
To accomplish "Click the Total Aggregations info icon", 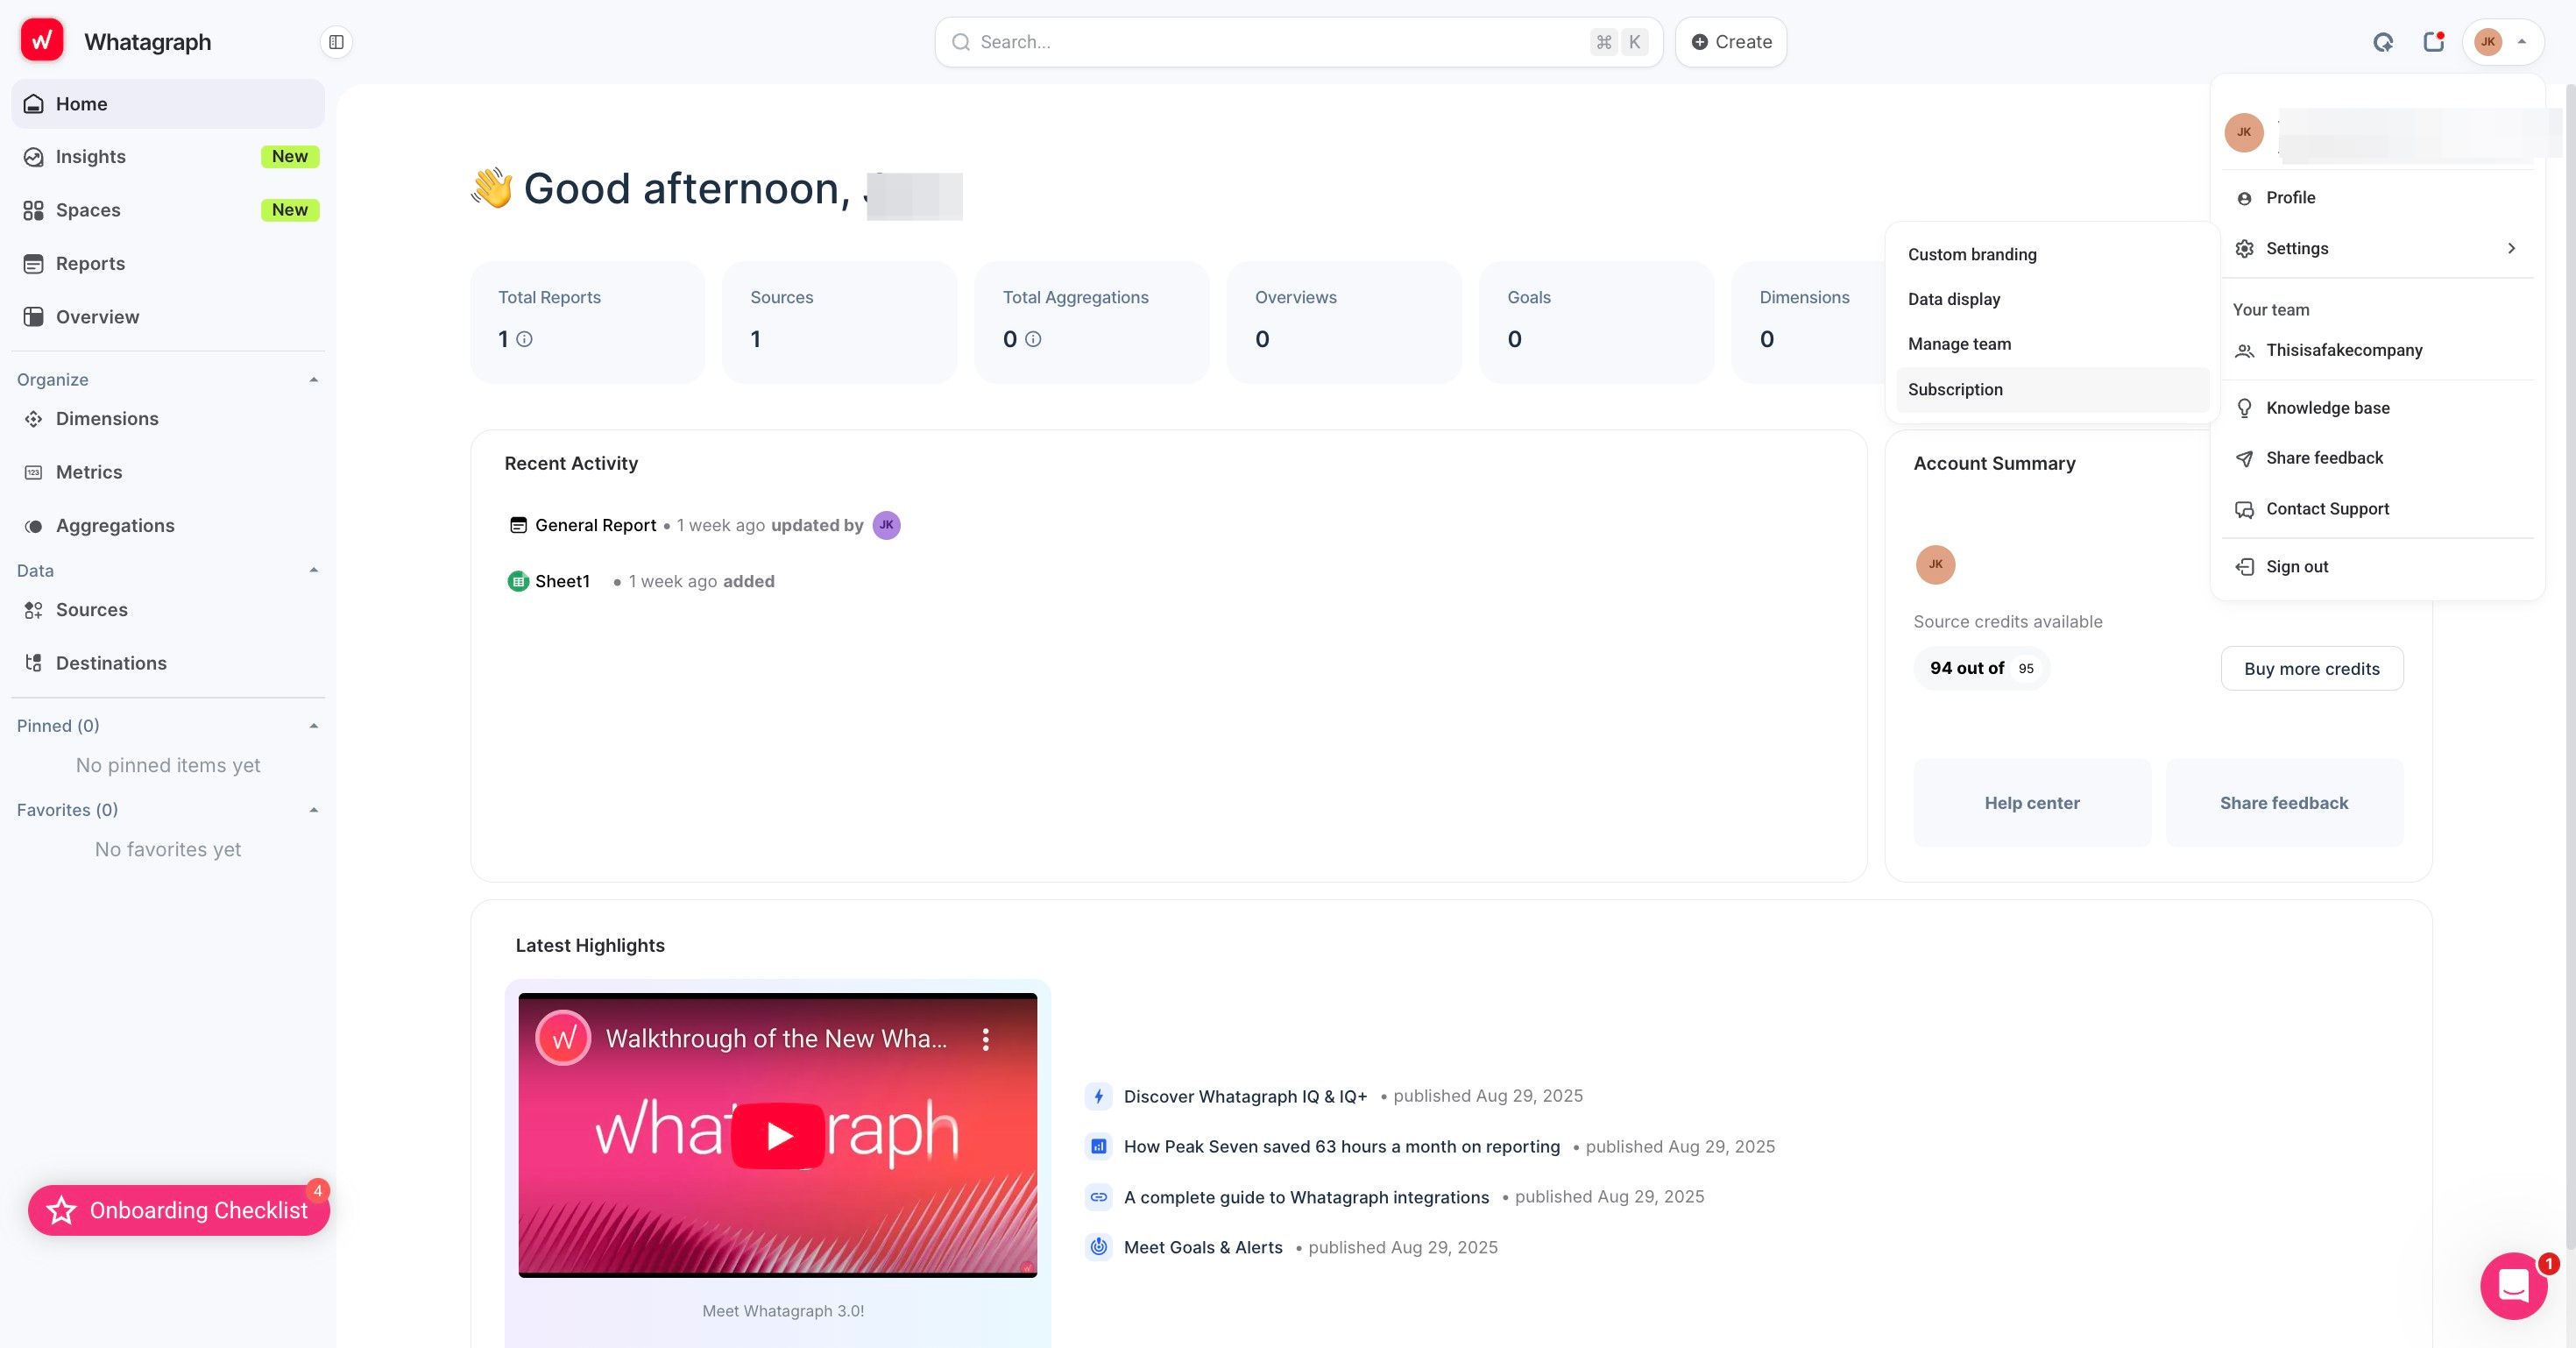I will click(1033, 339).
